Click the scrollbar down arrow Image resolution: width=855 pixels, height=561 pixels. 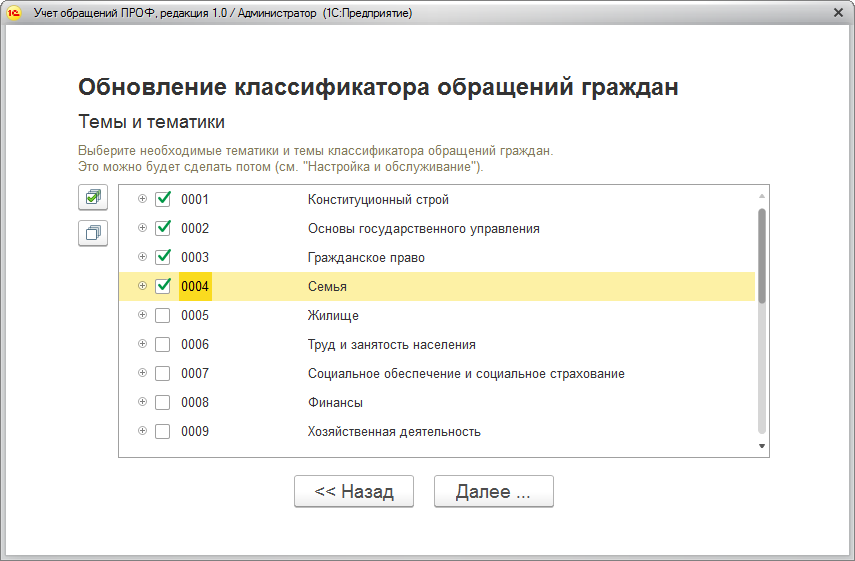(761, 446)
